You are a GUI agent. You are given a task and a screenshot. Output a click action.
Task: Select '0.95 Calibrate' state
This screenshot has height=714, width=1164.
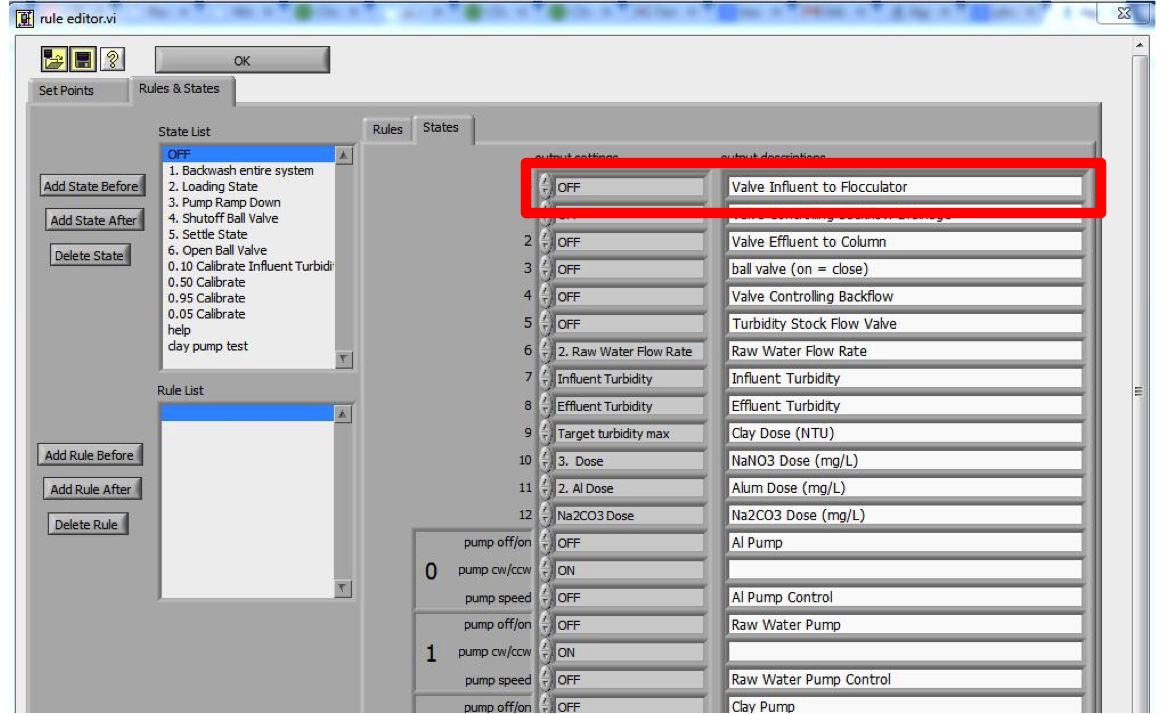[x=249, y=298]
